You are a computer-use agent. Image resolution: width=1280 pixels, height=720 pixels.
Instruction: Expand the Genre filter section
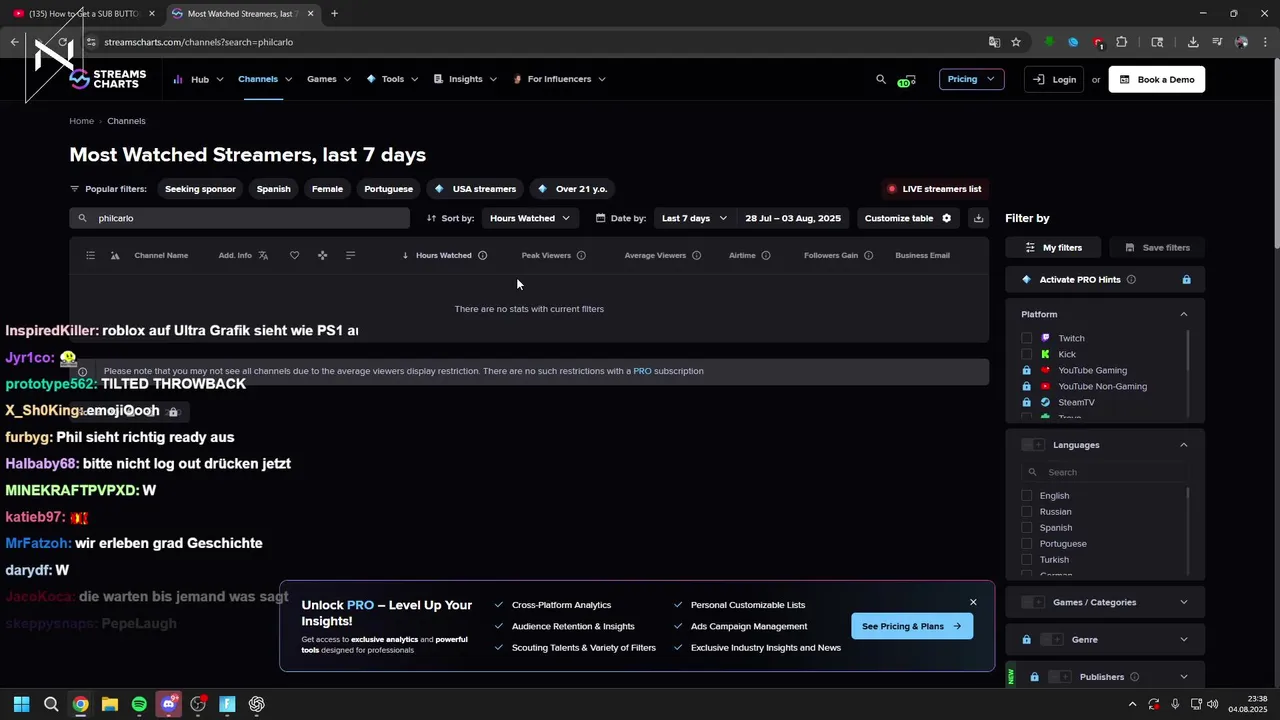[x=1184, y=640]
